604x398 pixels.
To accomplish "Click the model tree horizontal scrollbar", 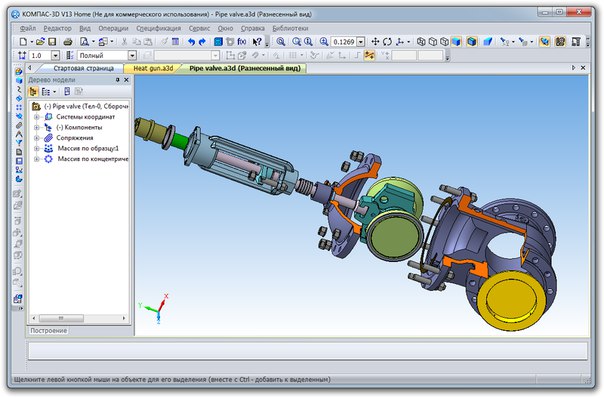I will tap(79, 318).
